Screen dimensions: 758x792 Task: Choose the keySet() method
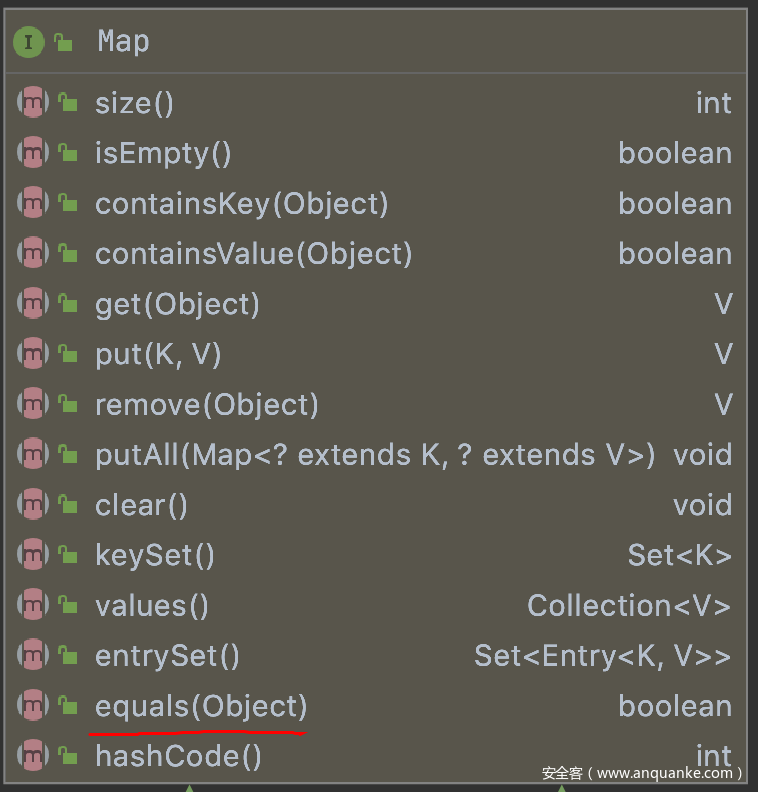click(x=155, y=555)
